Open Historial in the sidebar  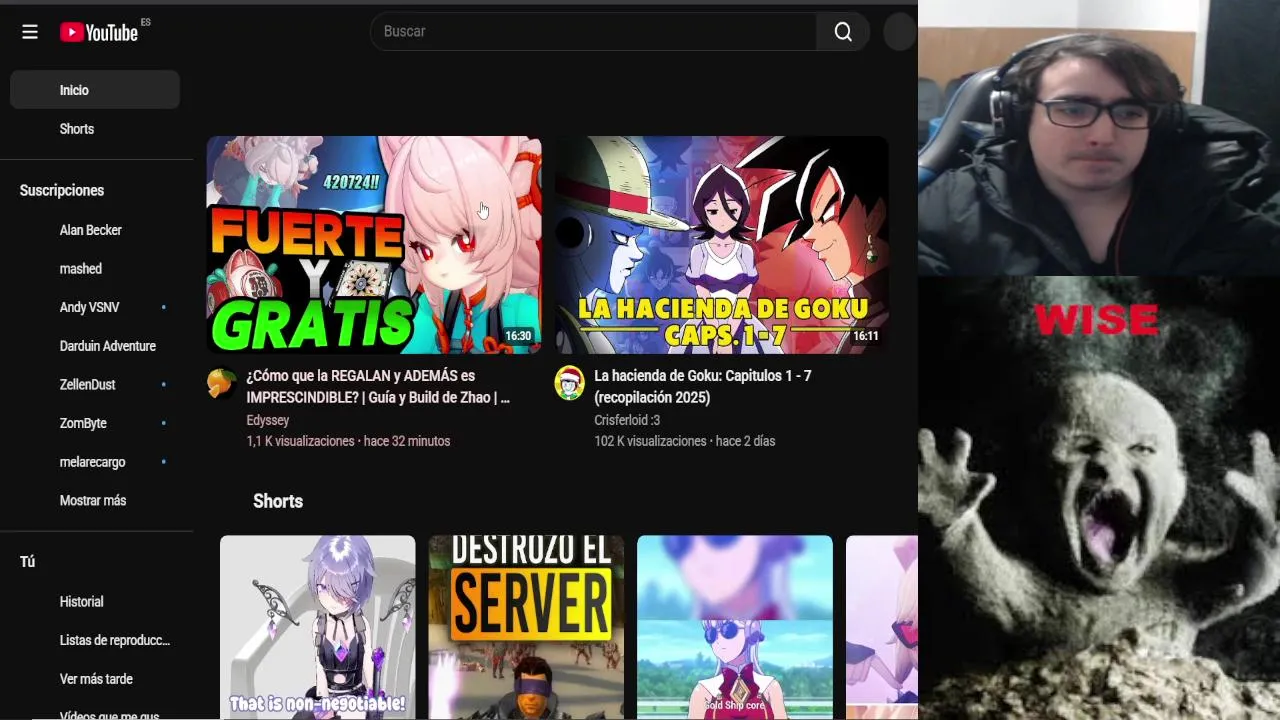click(95, 602)
